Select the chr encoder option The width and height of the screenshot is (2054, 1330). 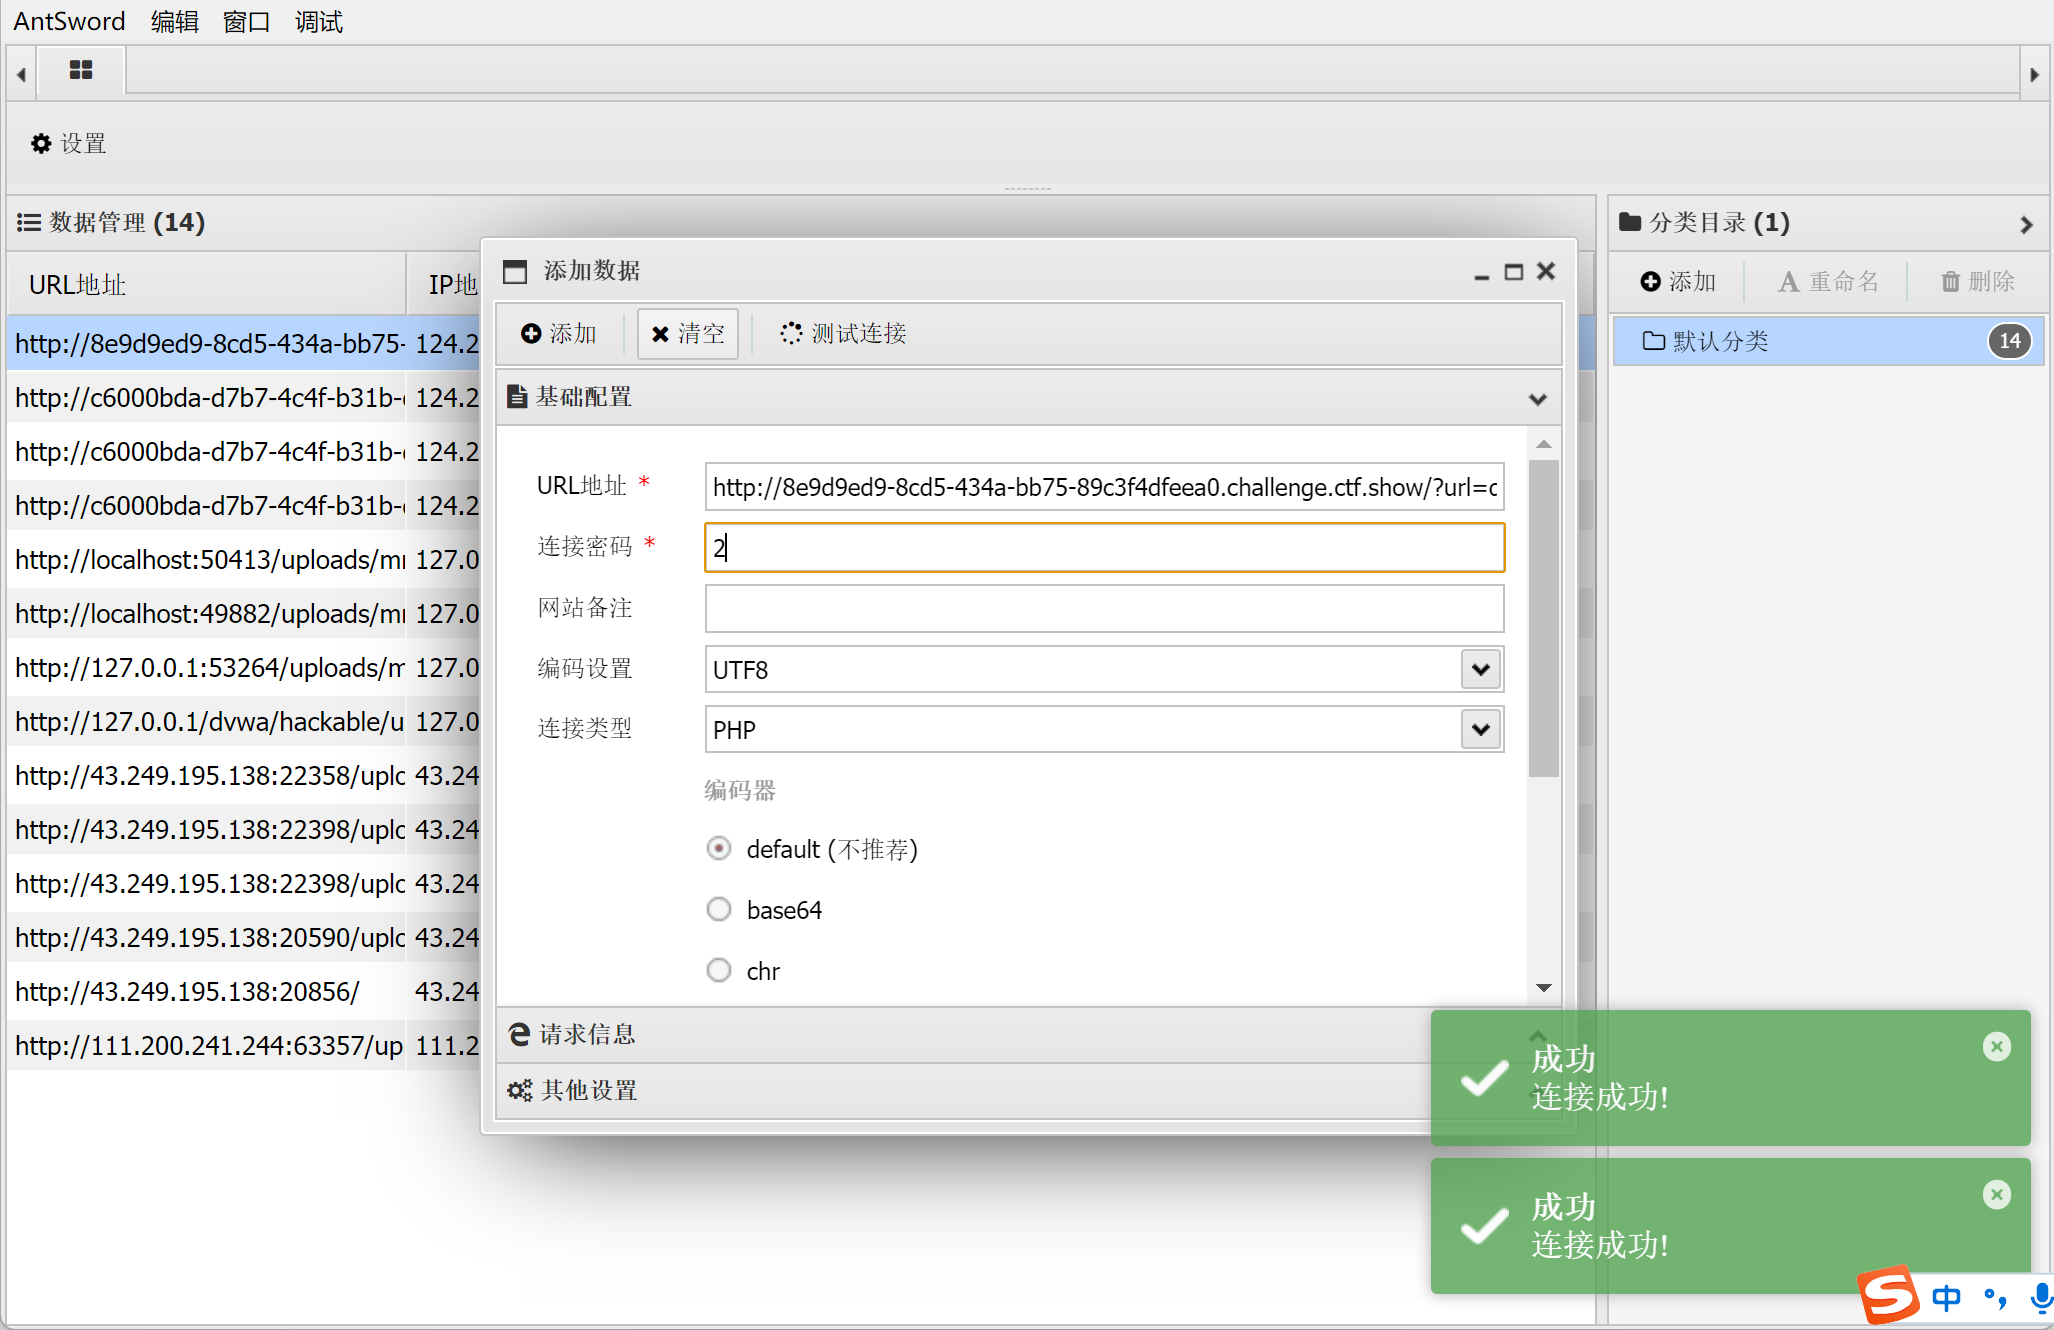[719, 971]
